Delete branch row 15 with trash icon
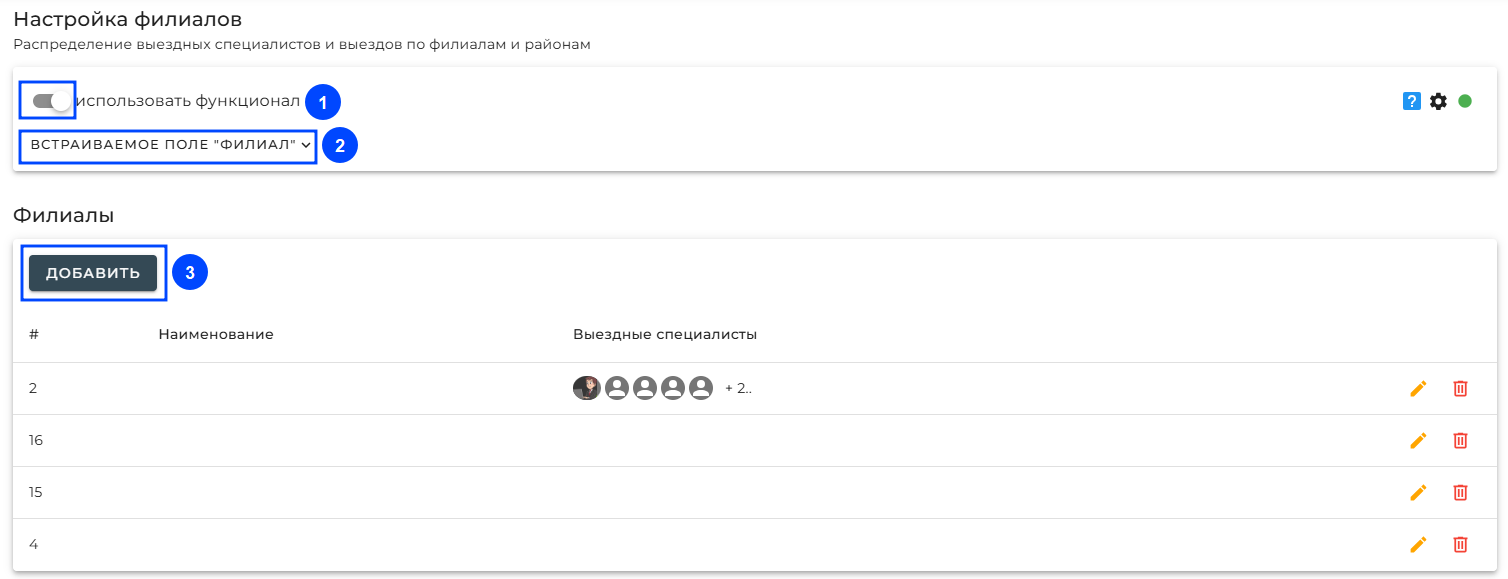1508x579 pixels. tap(1460, 492)
